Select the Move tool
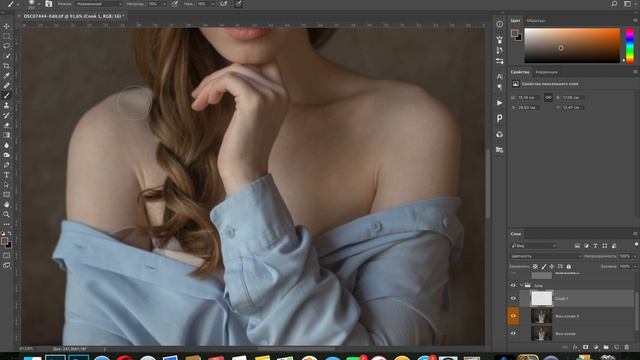The image size is (640, 360). click(x=7, y=26)
